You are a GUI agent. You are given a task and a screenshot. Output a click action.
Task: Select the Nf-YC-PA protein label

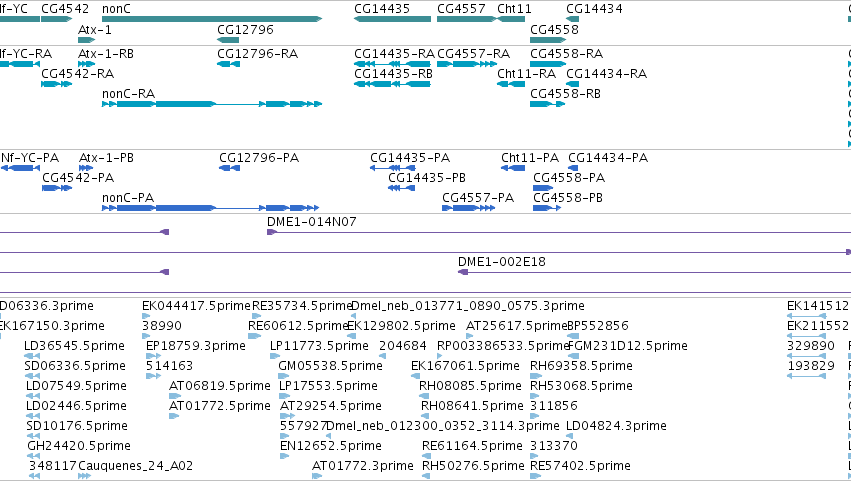[x=30, y=158]
